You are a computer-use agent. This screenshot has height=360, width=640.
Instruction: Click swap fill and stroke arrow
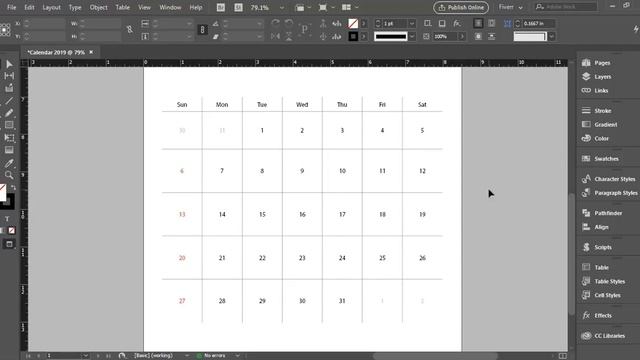click(13, 188)
